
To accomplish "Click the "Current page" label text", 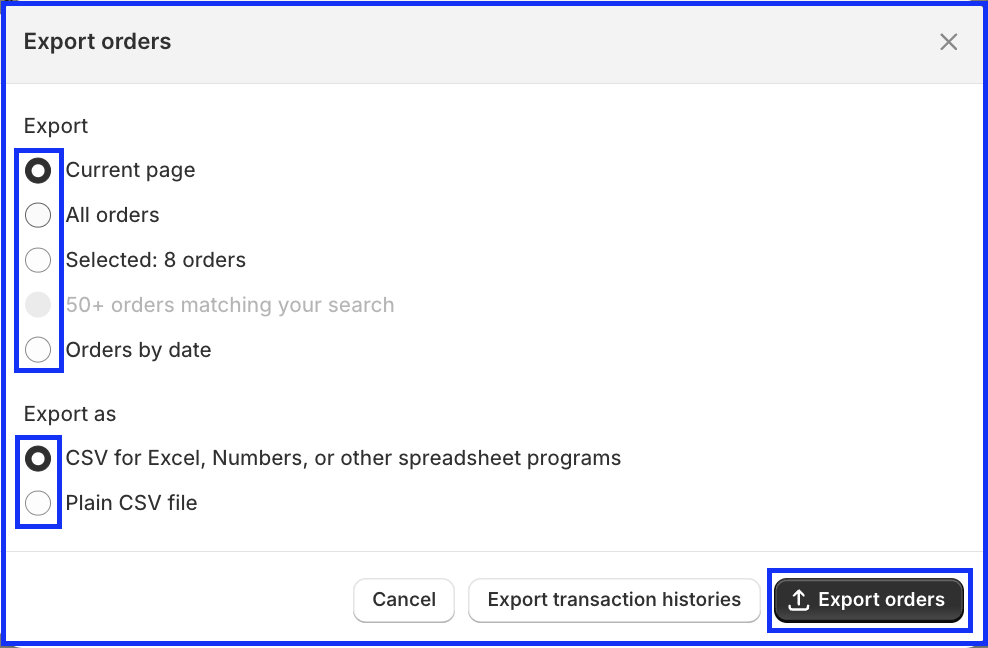I will pos(130,170).
